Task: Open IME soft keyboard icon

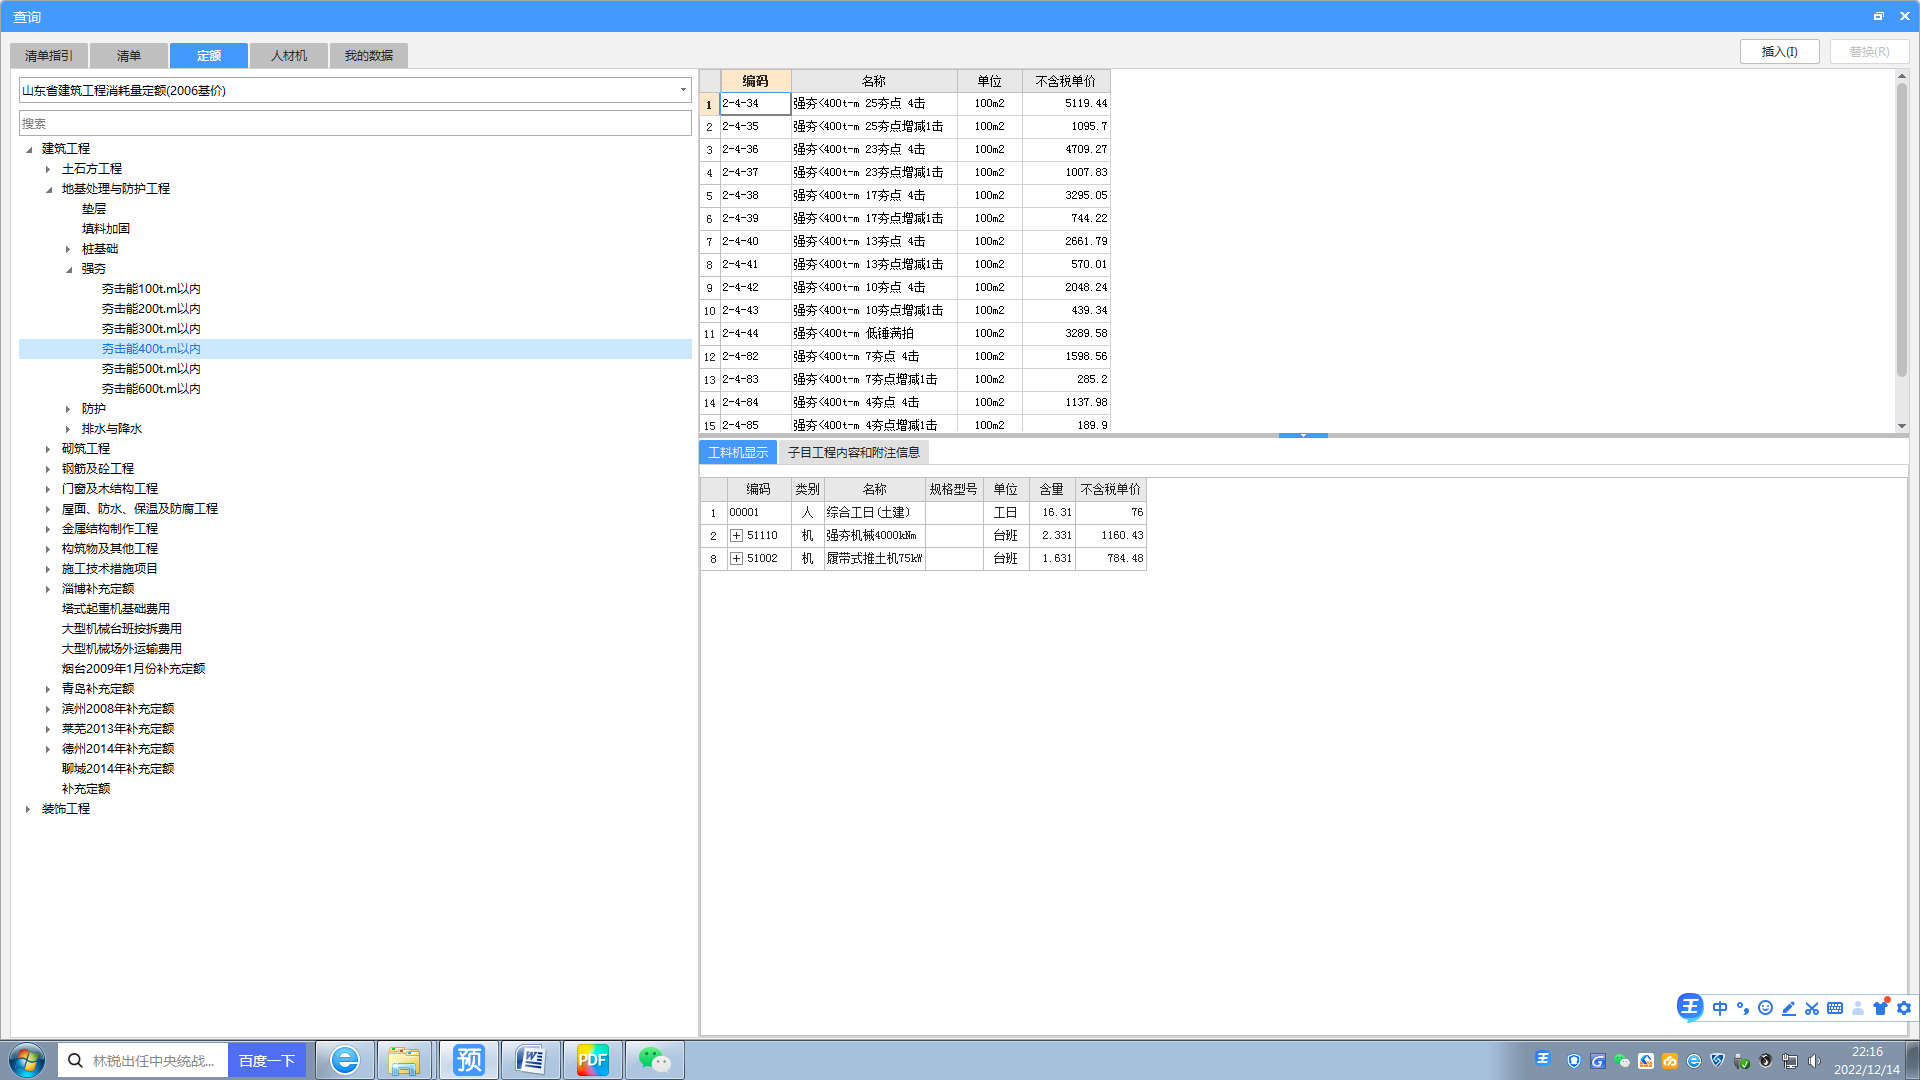Action: (1835, 1008)
